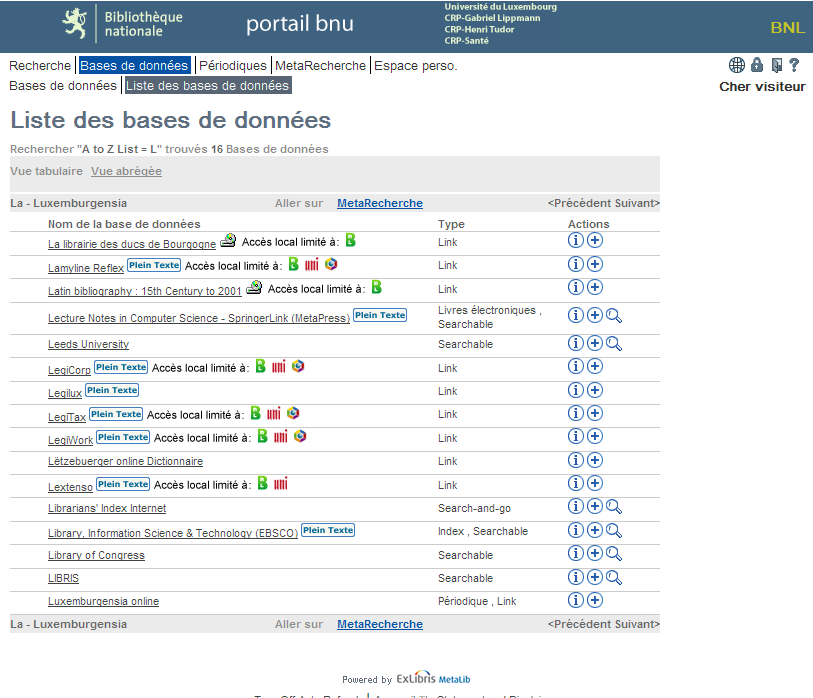
Task: Open the Lamyline Reflex database link
Action: (86, 268)
